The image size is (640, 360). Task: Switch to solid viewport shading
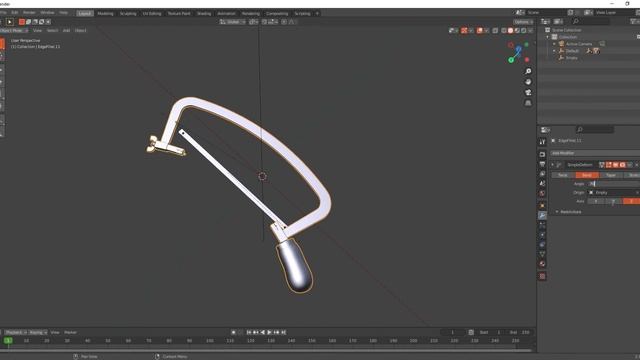coord(511,31)
